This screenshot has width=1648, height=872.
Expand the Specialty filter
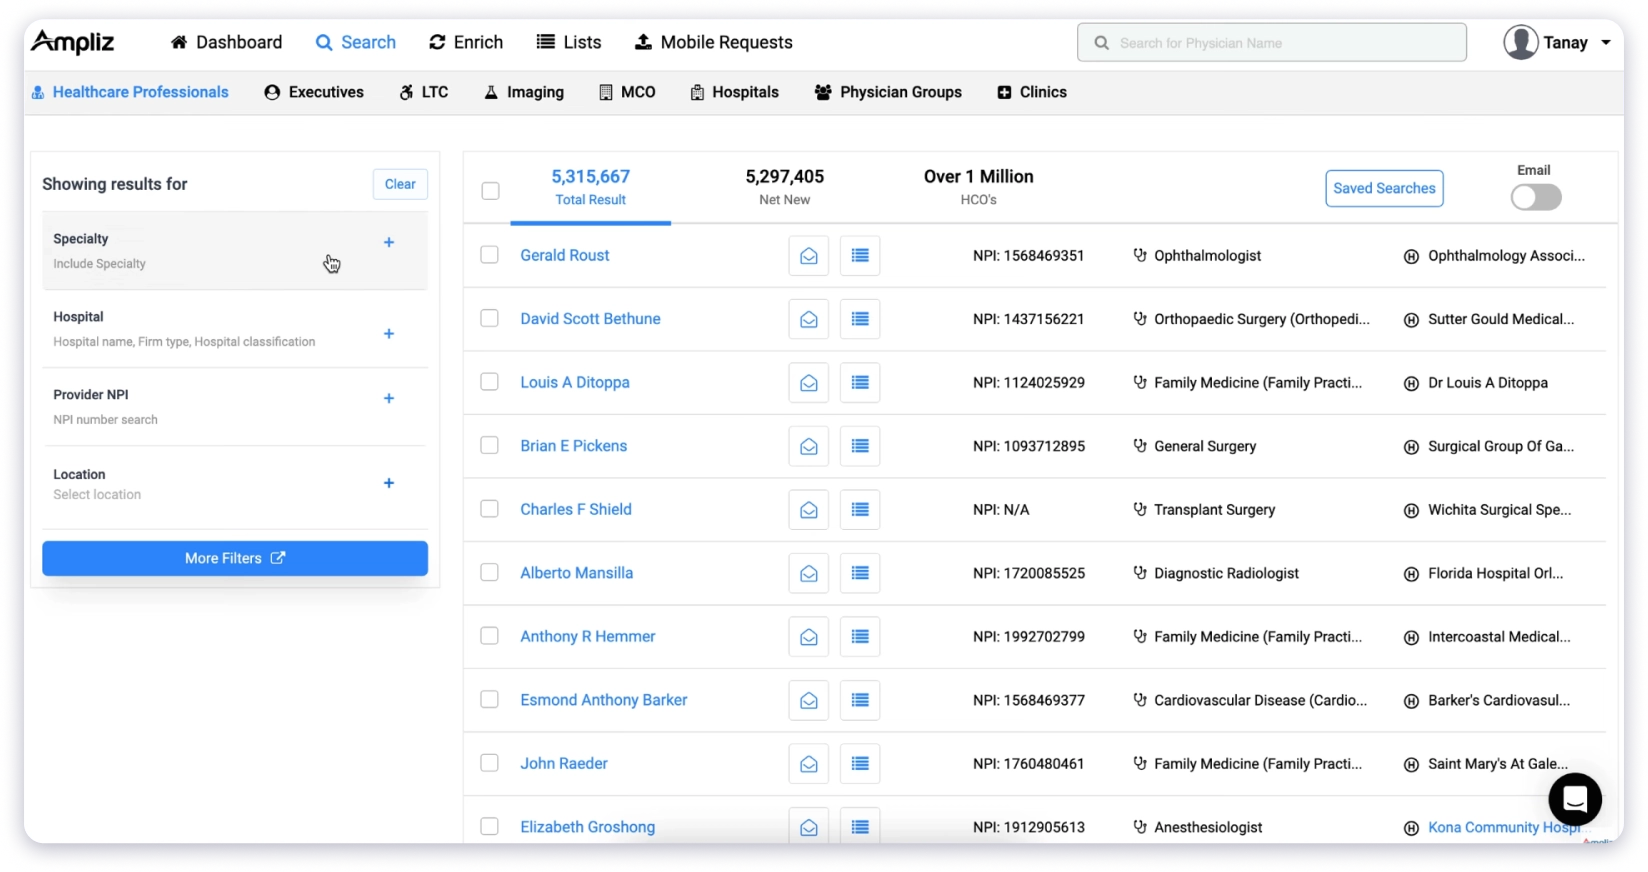(x=389, y=242)
